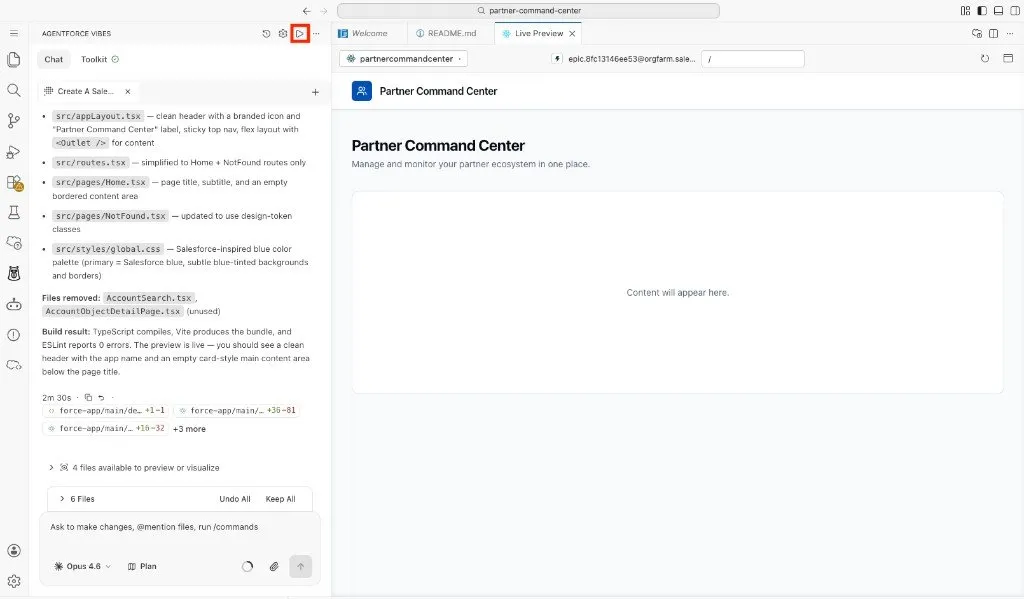Close the Create A Sale... chat tab
Screen dimensions: 1024x599
(x=128, y=91)
